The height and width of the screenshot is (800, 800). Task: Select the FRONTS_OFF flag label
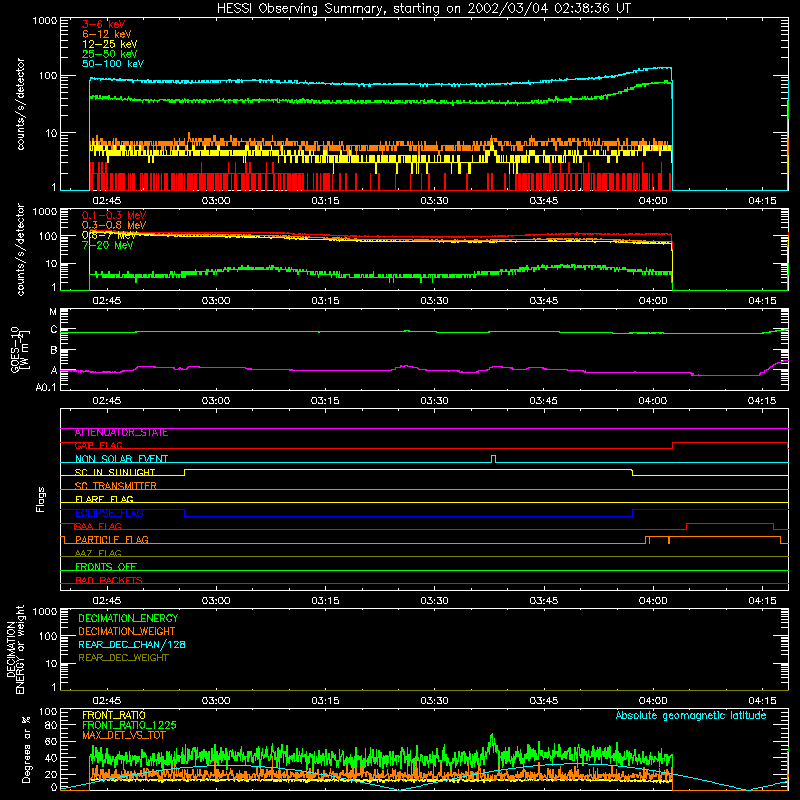[106, 567]
